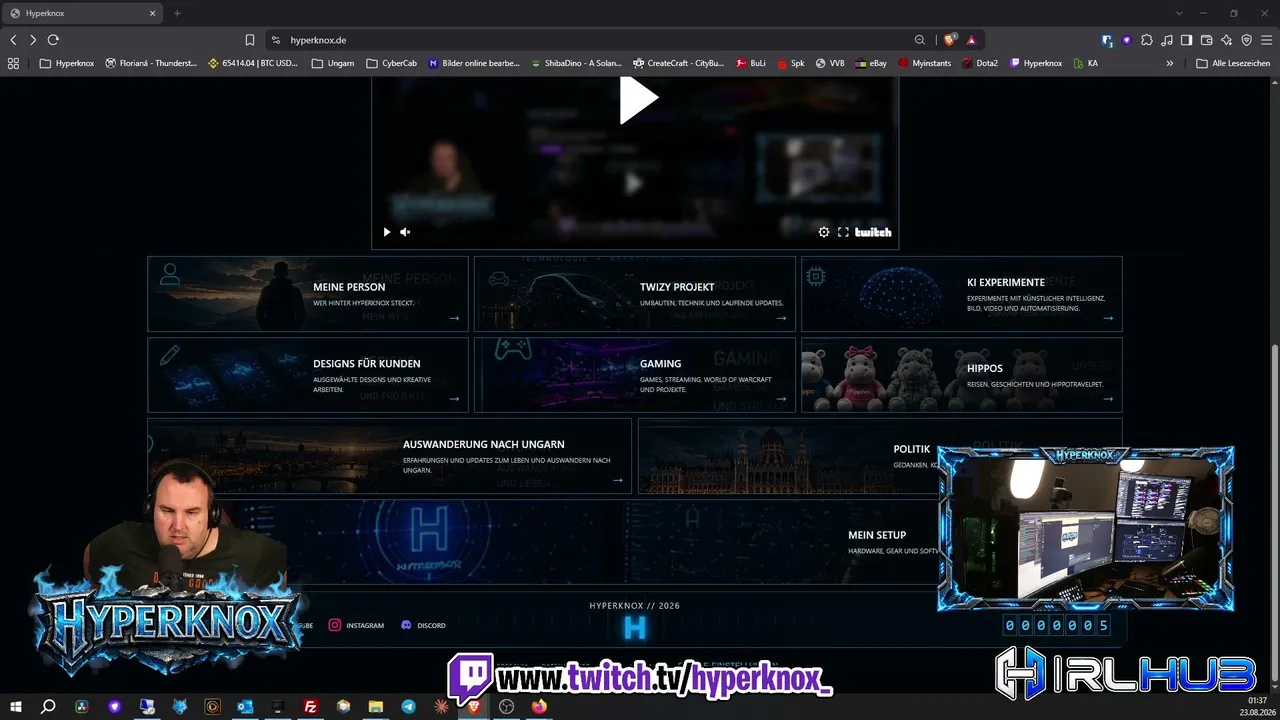The height and width of the screenshot is (720, 1280).
Task: Open the Designs für Kunden card
Action: (x=308, y=375)
